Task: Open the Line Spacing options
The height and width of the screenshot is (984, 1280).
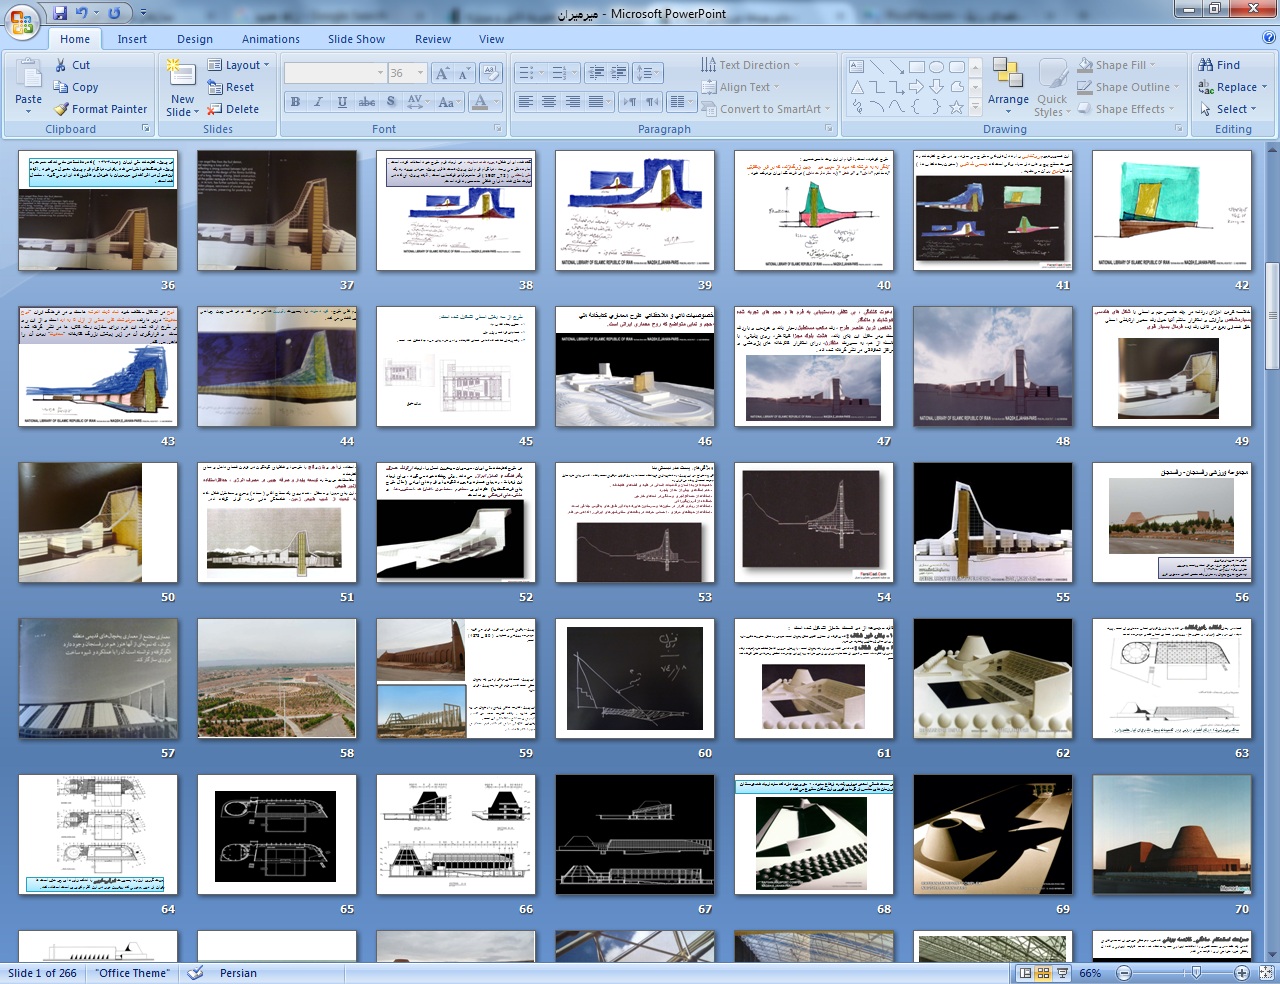Action: (x=648, y=73)
